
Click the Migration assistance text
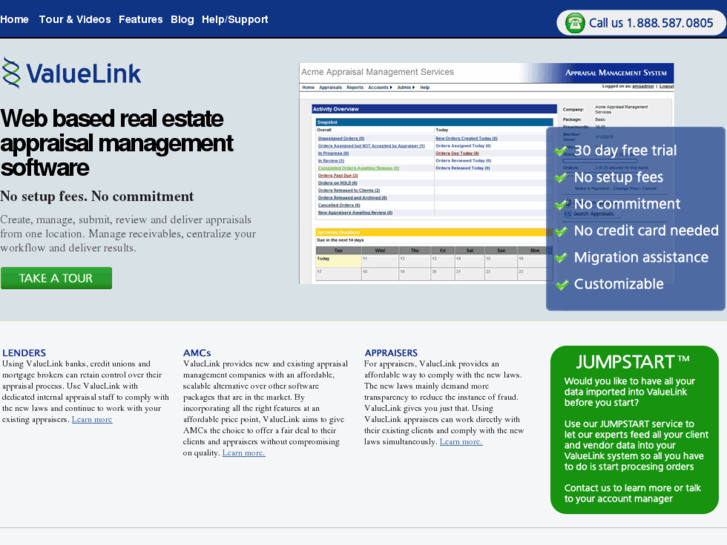coord(641,257)
